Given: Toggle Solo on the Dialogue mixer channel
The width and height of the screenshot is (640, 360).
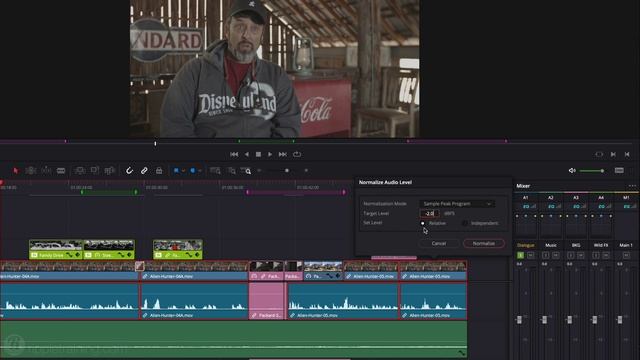Looking at the screenshot, I should pyautogui.click(x=520, y=256).
